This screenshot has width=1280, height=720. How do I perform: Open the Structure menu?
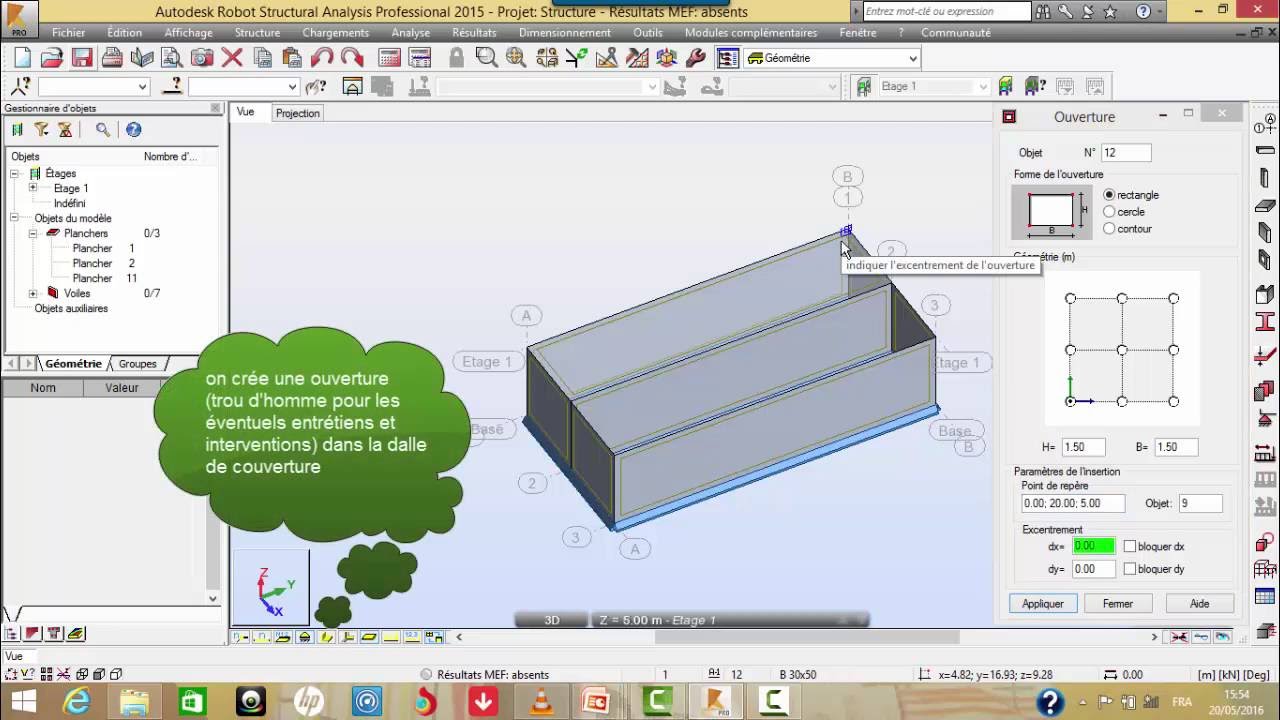click(x=257, y=33)
